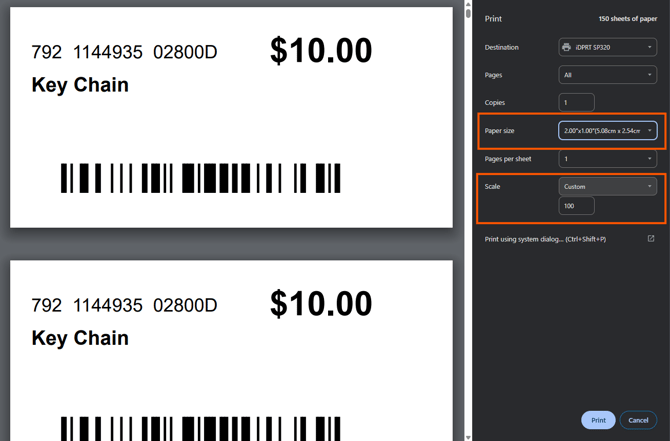Viewport: 670px width, 441px height.
Task: Open Print using system dialog link
Action: click(x=545, y=239)
